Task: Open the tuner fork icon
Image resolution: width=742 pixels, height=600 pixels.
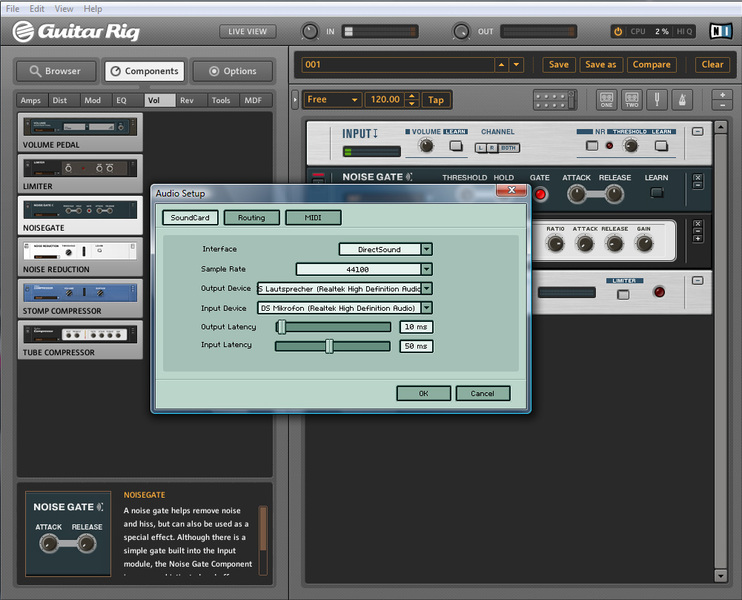Action: tap(657, 100)
